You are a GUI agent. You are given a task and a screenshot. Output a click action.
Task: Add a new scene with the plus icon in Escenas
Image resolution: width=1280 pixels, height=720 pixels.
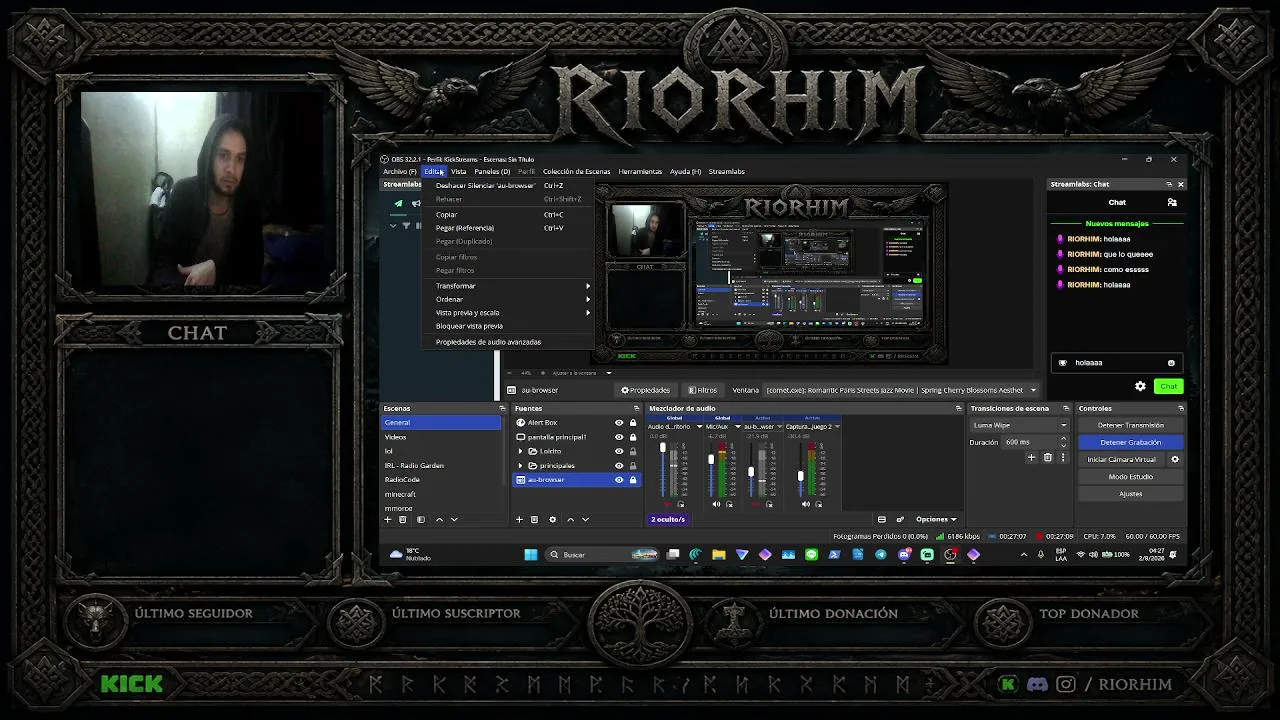tap(388, 520)
